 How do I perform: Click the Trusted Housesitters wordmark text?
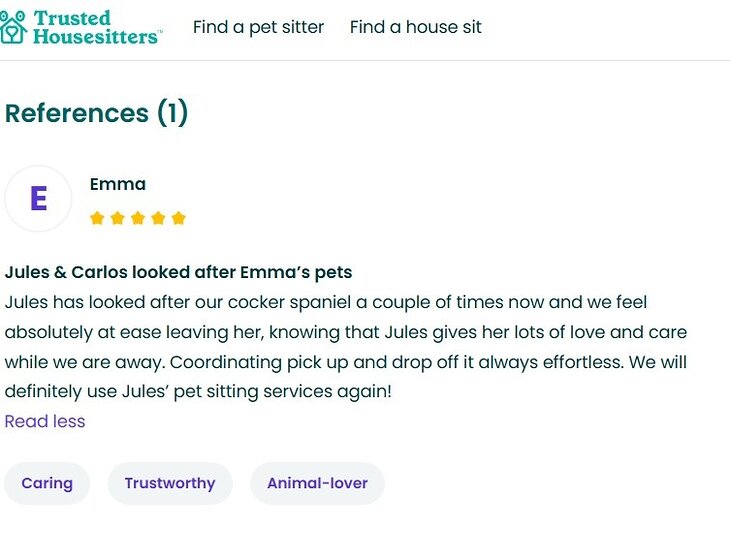point(95,27)
